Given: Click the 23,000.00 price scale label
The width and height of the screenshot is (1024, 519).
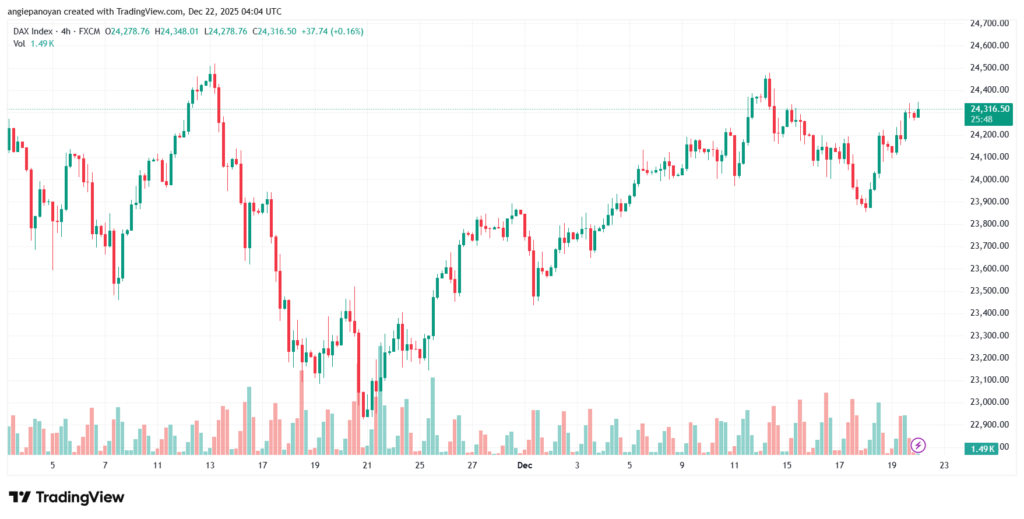Looking at the screenshot, I should point(987,402).
